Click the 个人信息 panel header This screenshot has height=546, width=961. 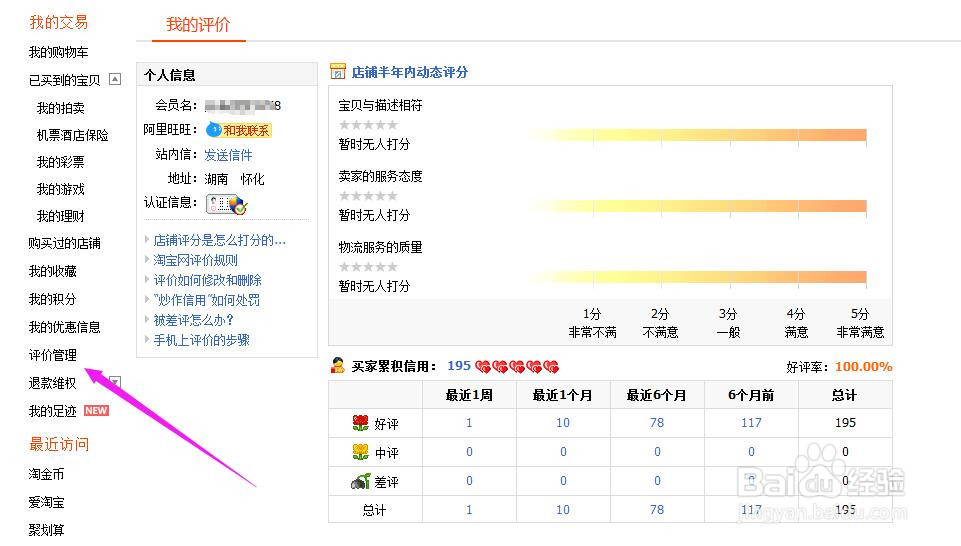[x=227, y=75]
